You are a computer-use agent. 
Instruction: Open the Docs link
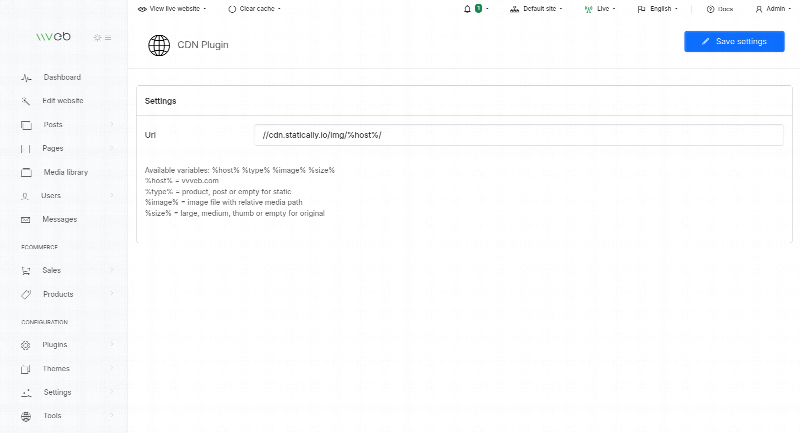[x=719, y=8]
